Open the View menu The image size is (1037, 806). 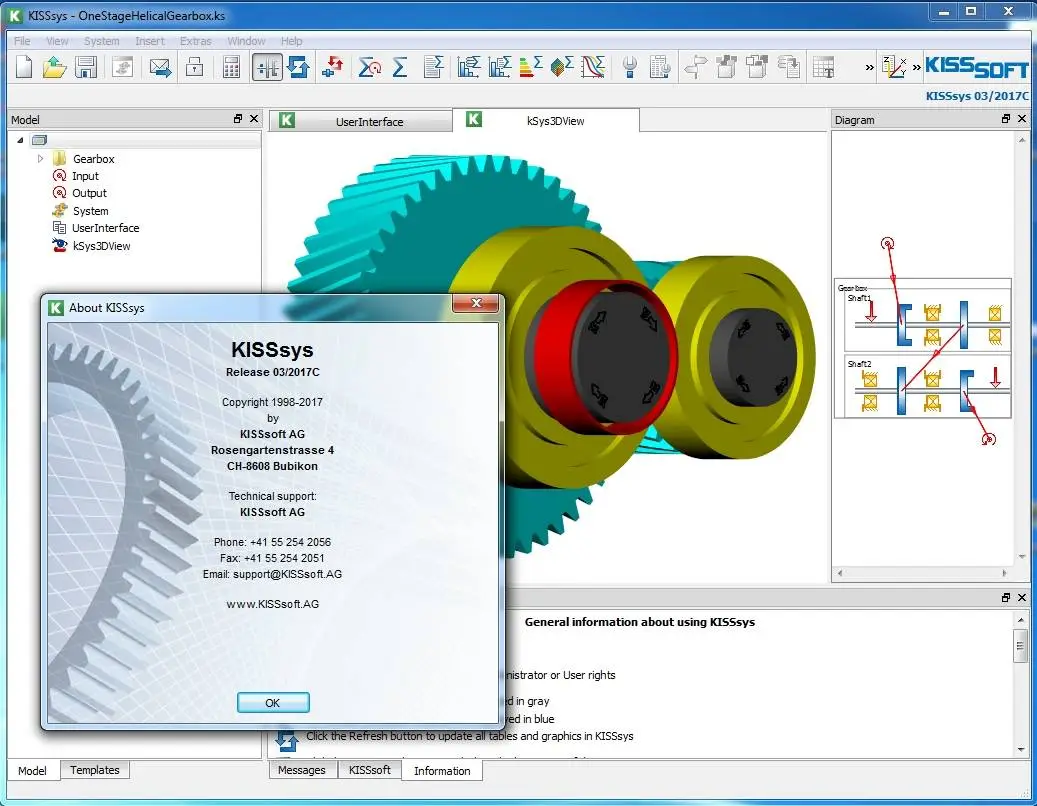pos(57,41)
